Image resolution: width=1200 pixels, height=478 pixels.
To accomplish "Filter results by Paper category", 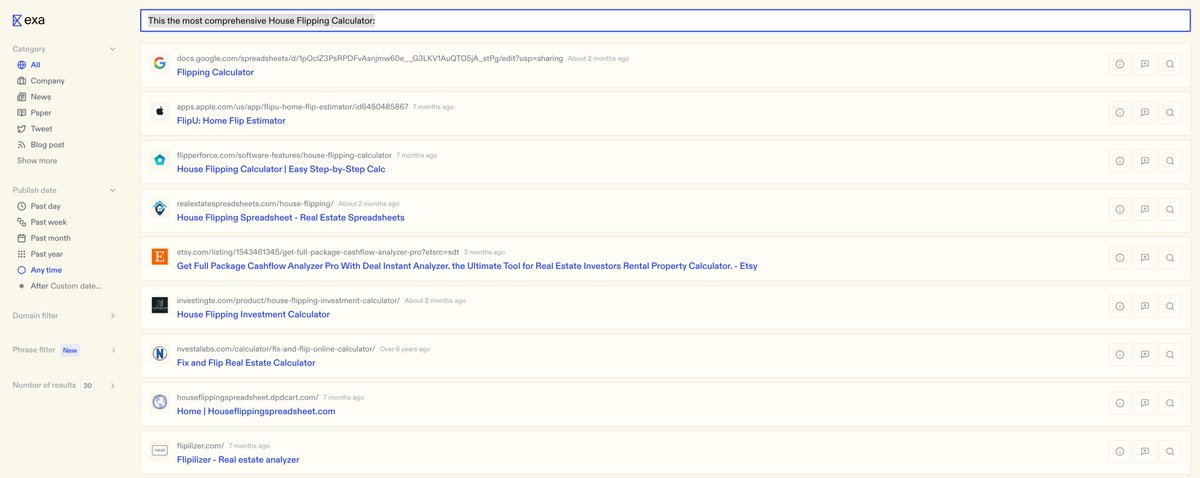I will [34, 113].
